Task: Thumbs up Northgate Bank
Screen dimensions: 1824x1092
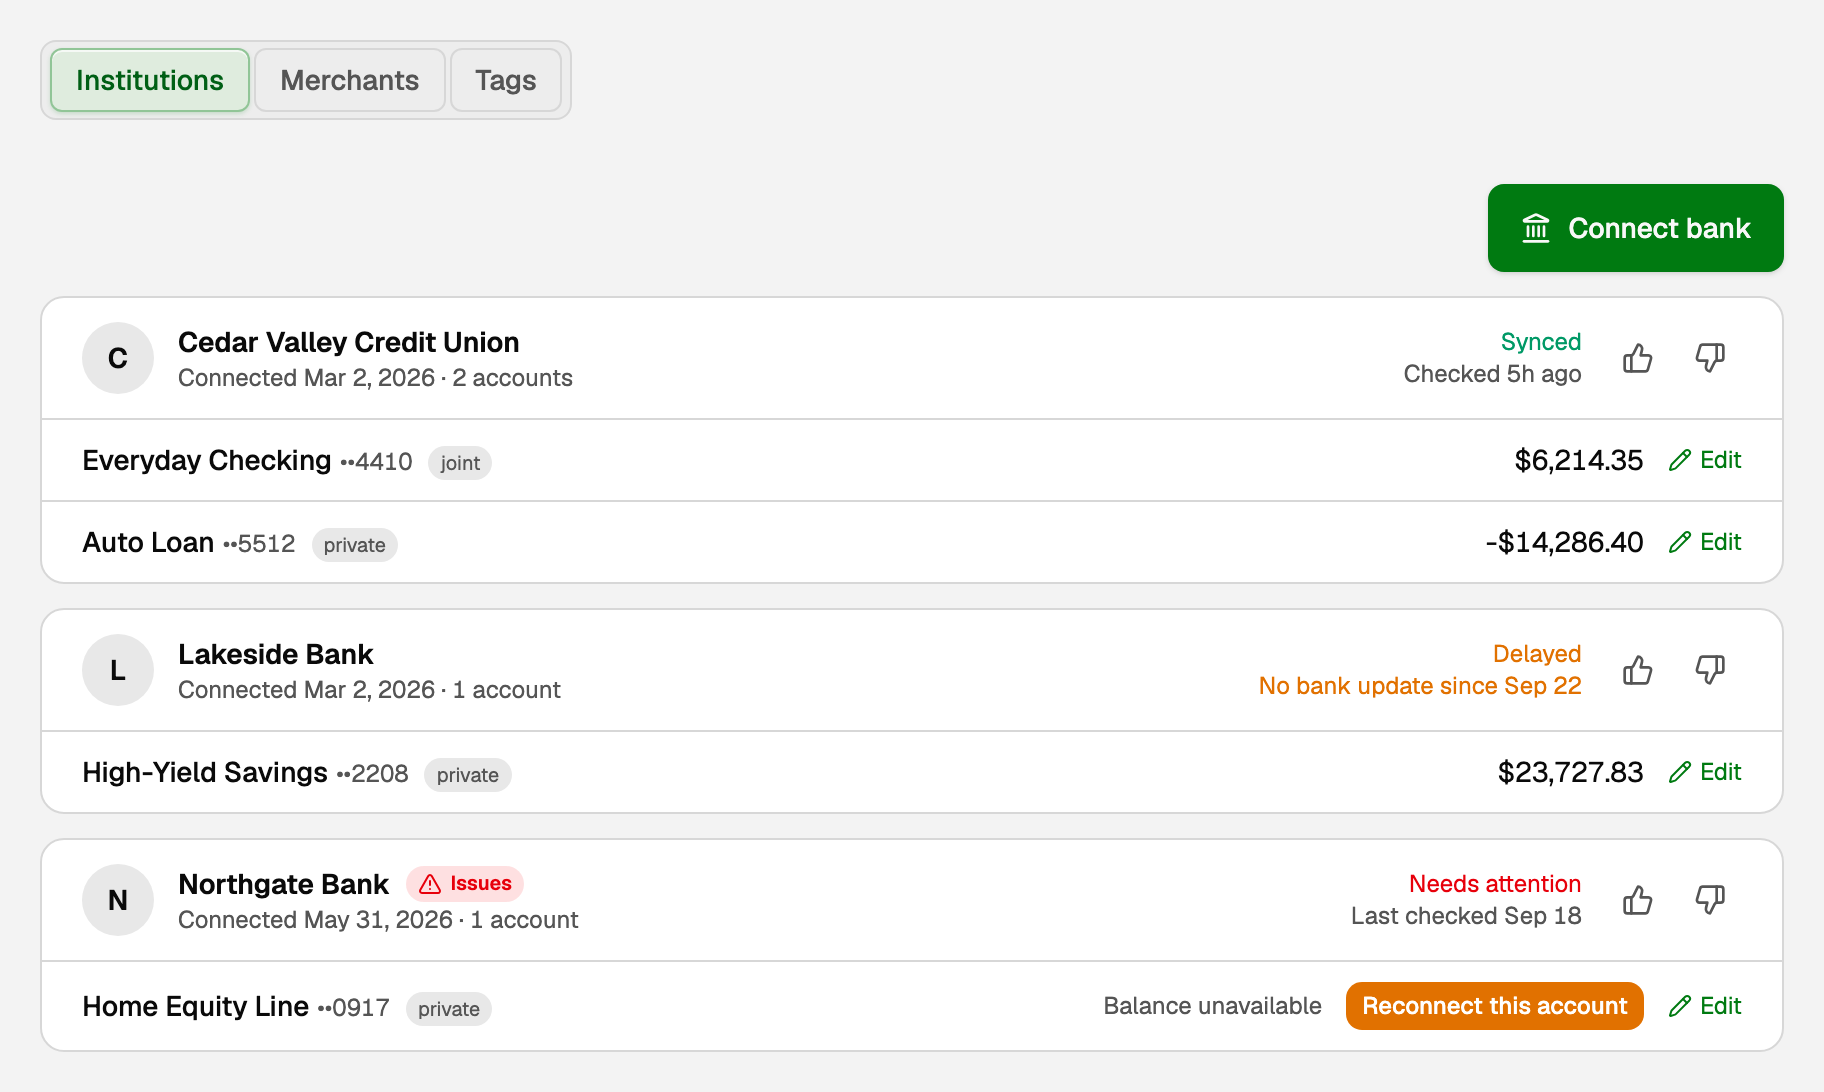Action: click(1637, 900)
